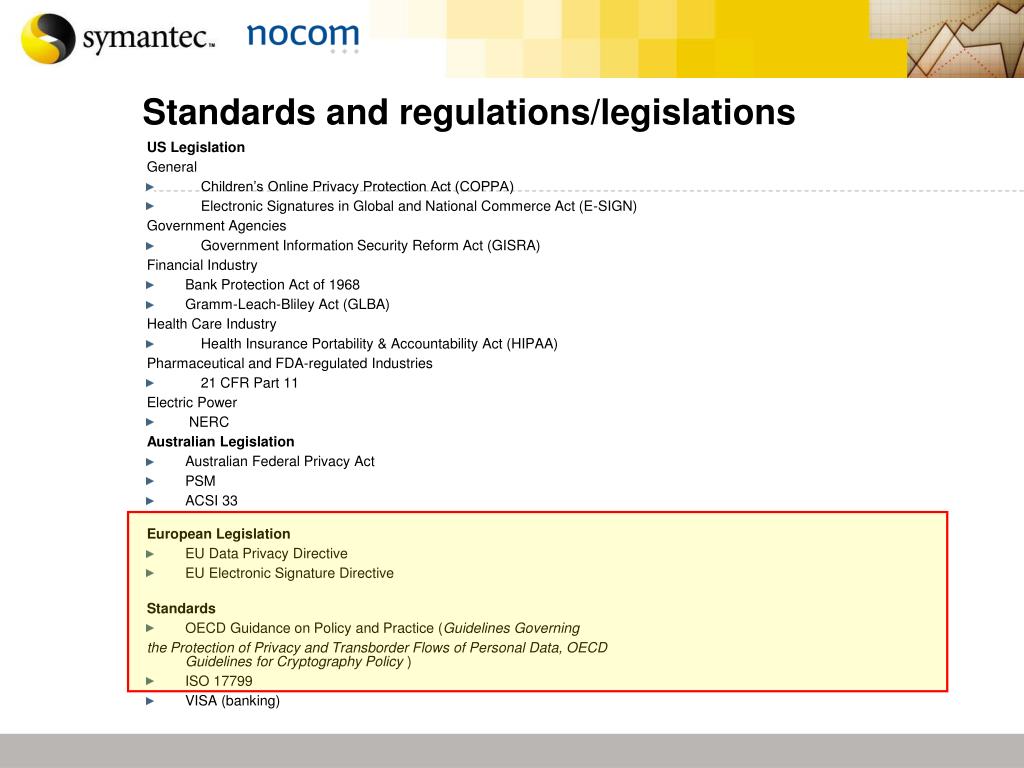The image size is (1024, 768).
Task: Select the 'ISO 17799' item
Action: point(219,681)
